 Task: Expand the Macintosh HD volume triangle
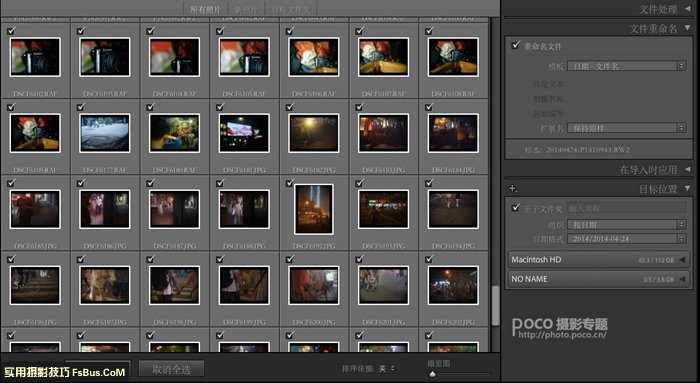(x=682, y=260)
